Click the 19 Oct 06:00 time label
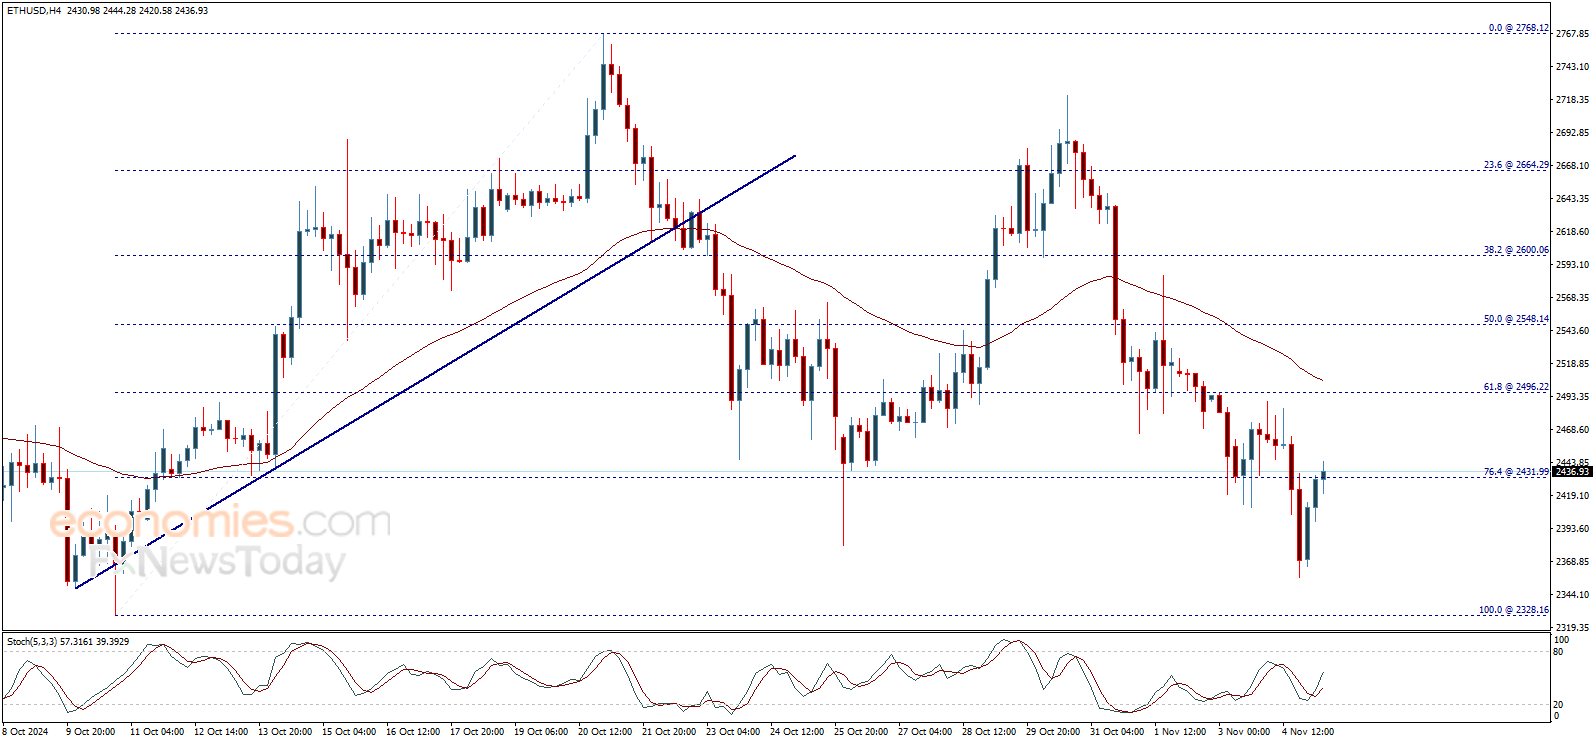The height and width of the screenshot is (743, 1596). pos(540,732)
